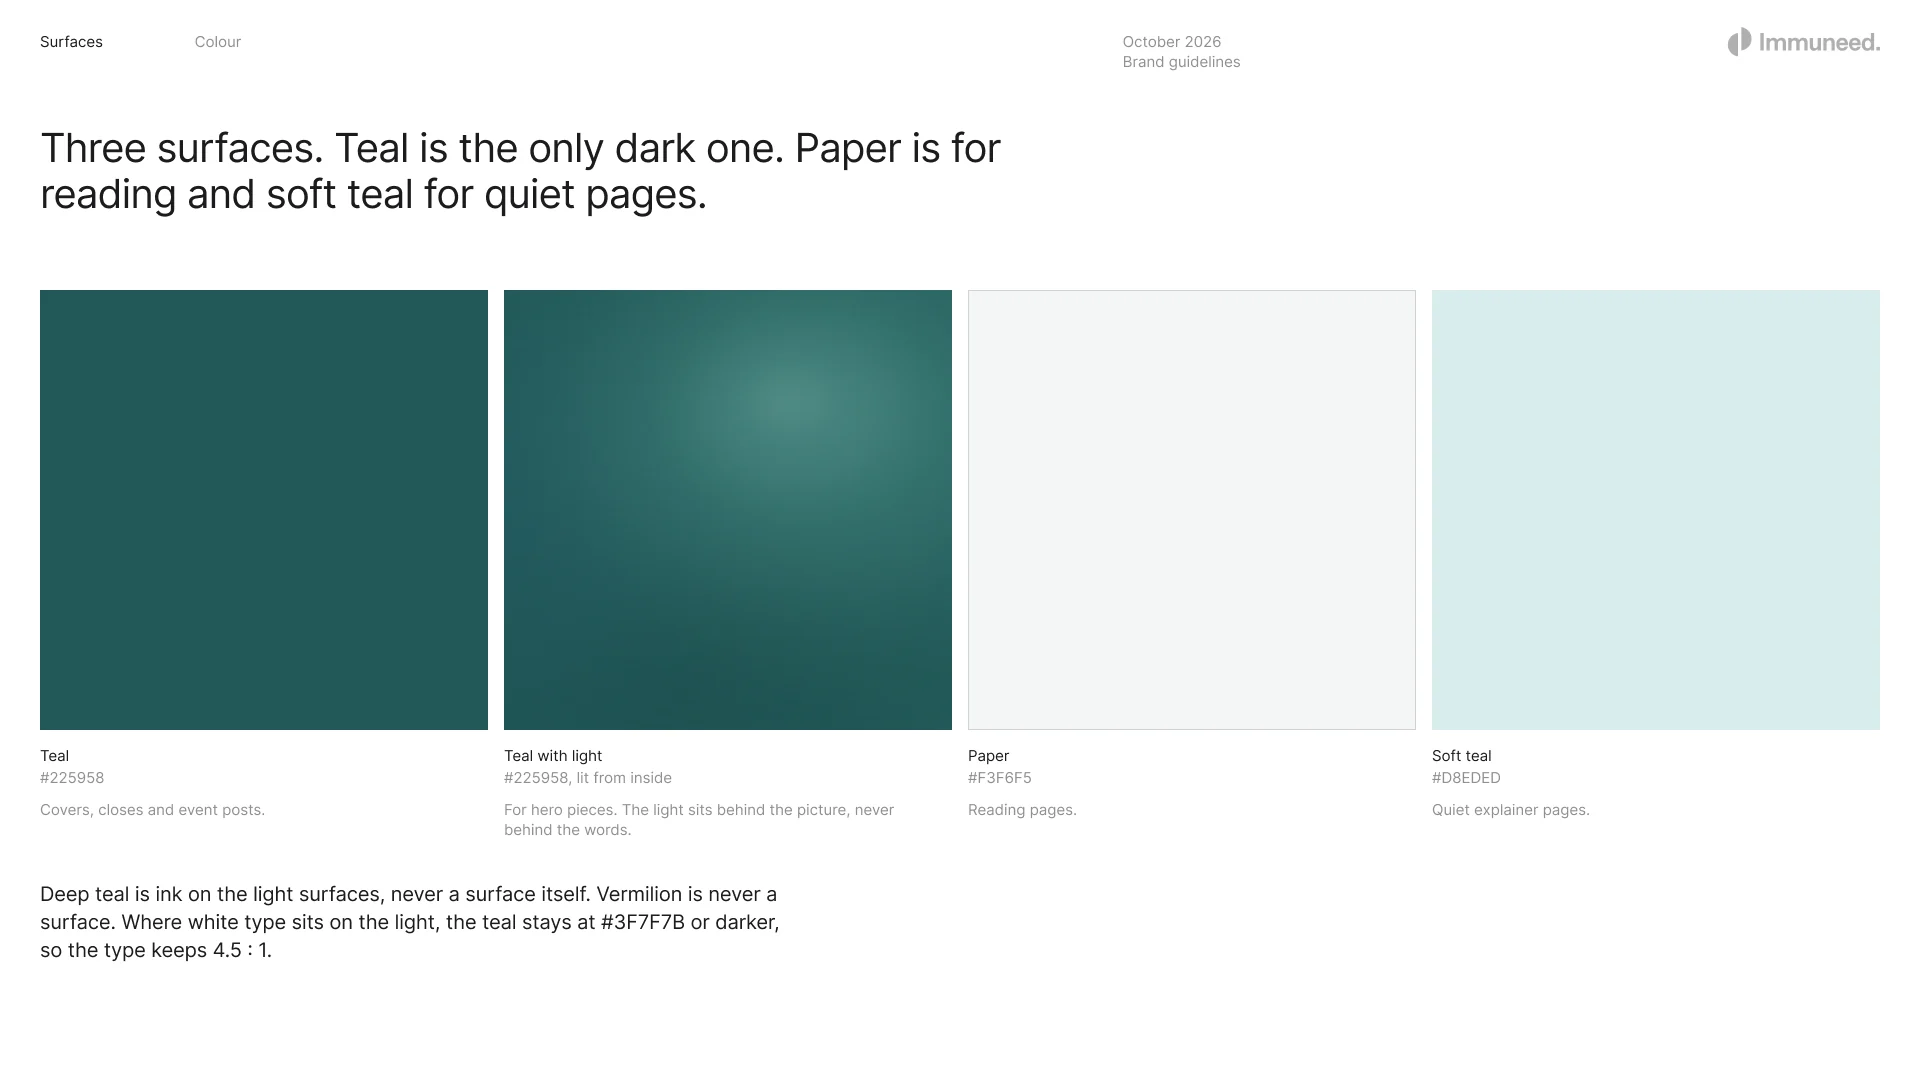Screen dimensions: 1920x1080
Task: Select the #D8EDED hex value
Action: tap(1466, 778)
